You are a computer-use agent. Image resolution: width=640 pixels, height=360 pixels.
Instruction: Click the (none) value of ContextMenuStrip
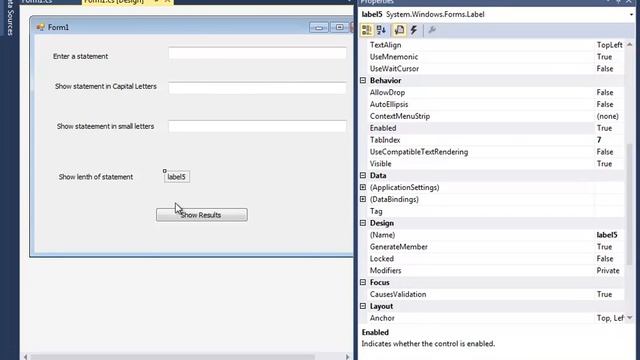608,116
